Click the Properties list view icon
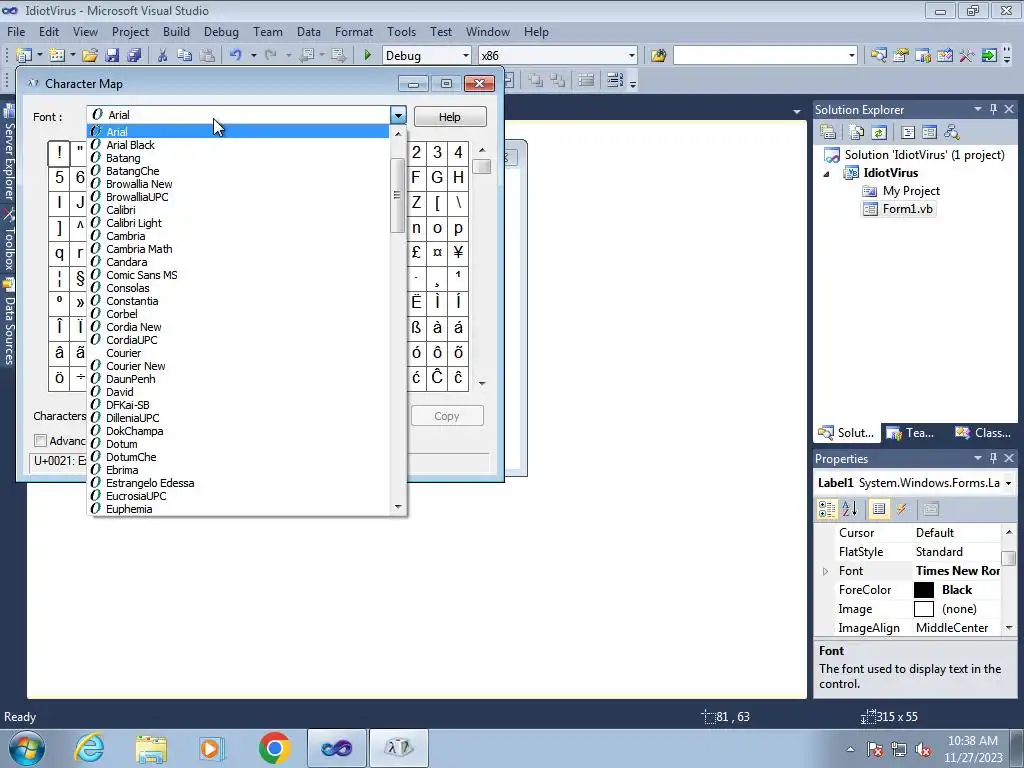 tap(879, 509)
